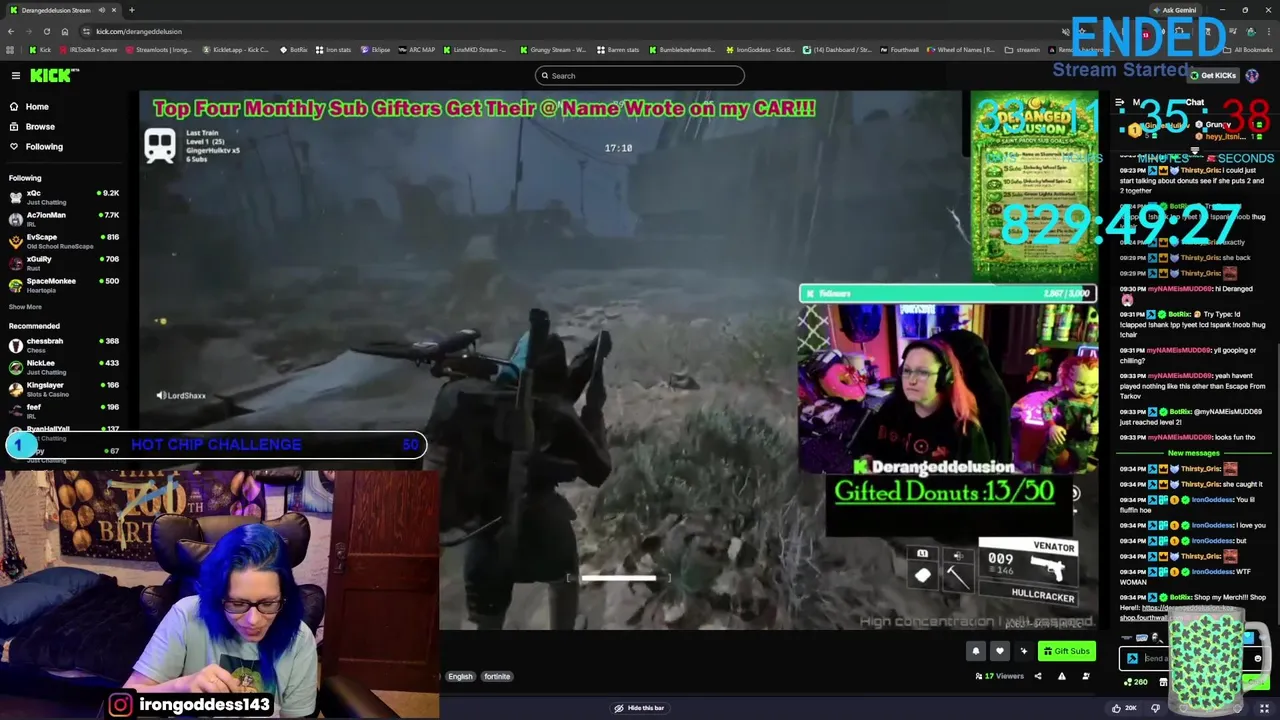Select the English tag
Screen dimensions: 1280x720
460,677
